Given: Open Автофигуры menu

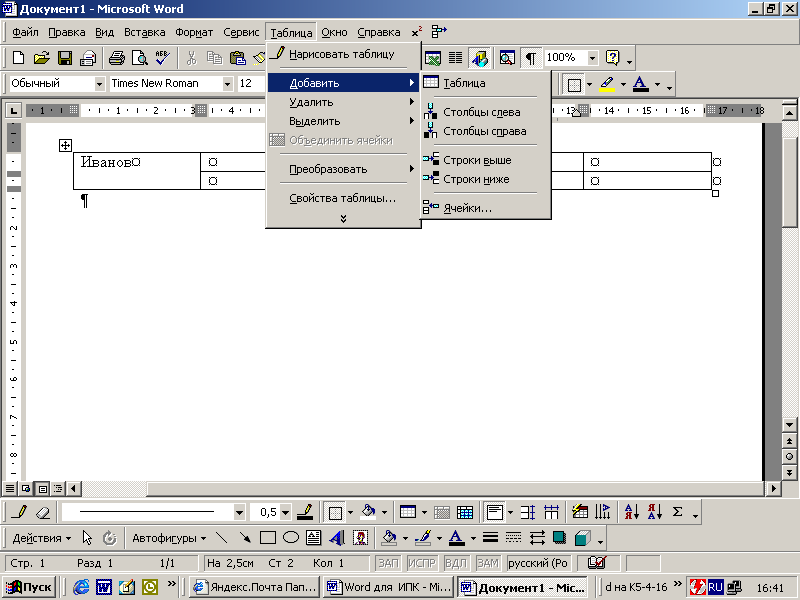Looking at the screenshot, I should [x=169, y=538].
